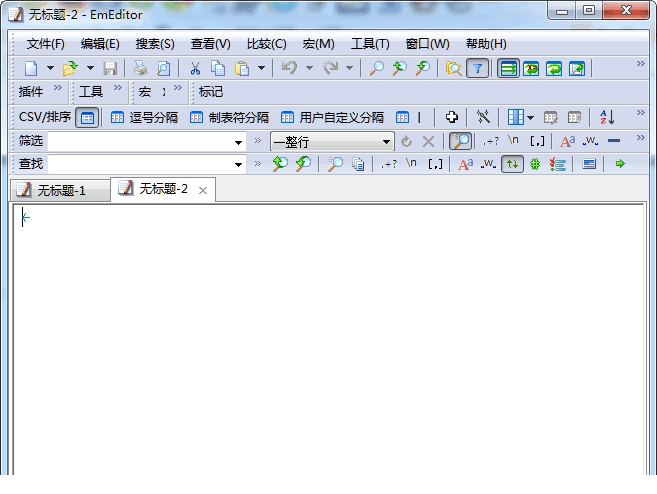Click the Paste clipboard icon

point(242,68)
